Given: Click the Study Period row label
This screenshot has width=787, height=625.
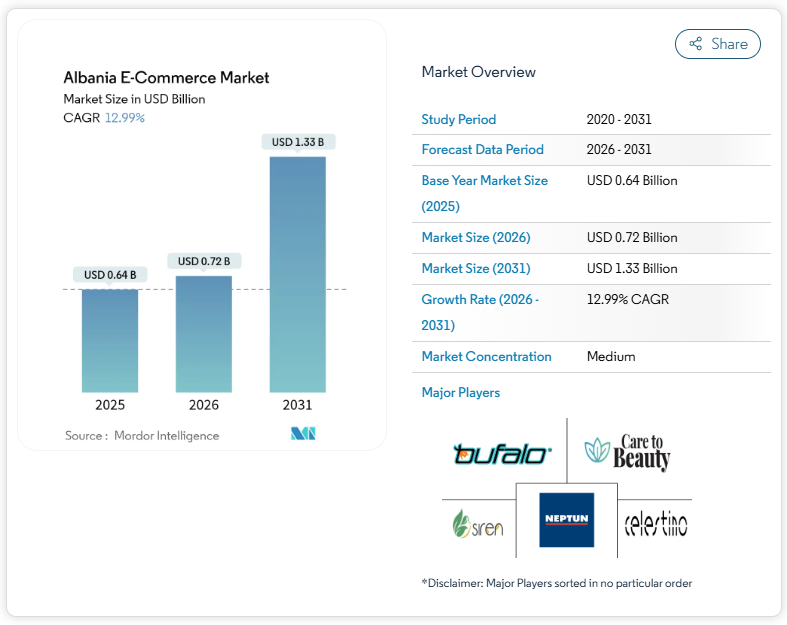Looking at the screenshot, I should click(x=459, y=119).
